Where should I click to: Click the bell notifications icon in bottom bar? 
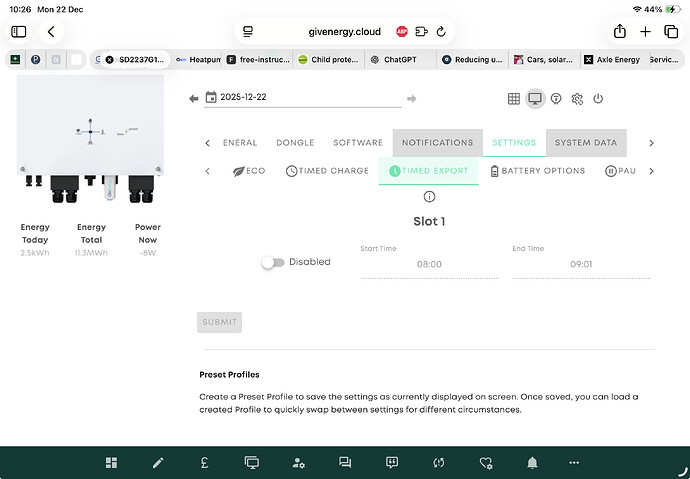[x=532, y=463]
